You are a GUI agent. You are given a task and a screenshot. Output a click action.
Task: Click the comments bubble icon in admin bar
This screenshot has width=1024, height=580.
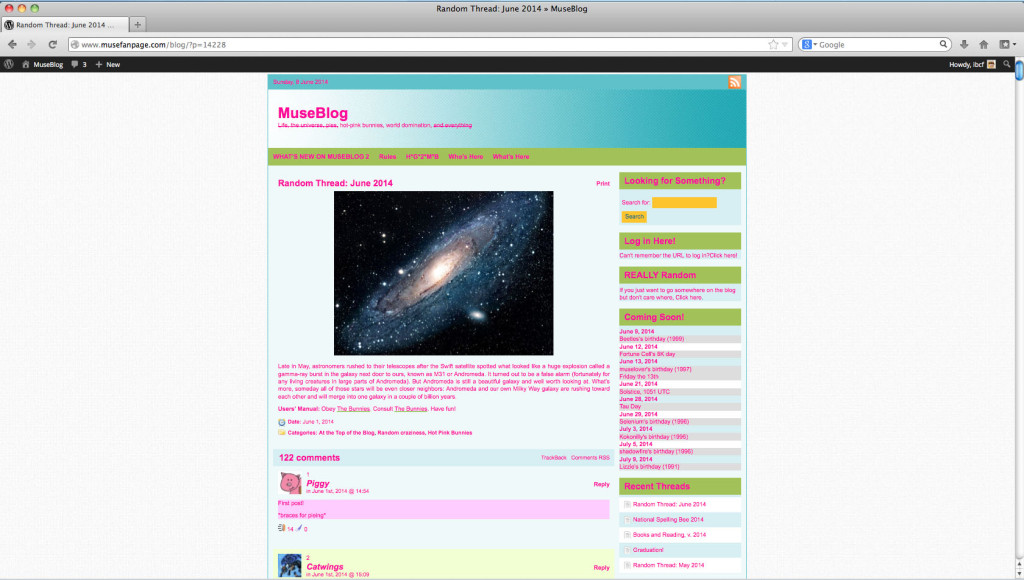[75, 64]
